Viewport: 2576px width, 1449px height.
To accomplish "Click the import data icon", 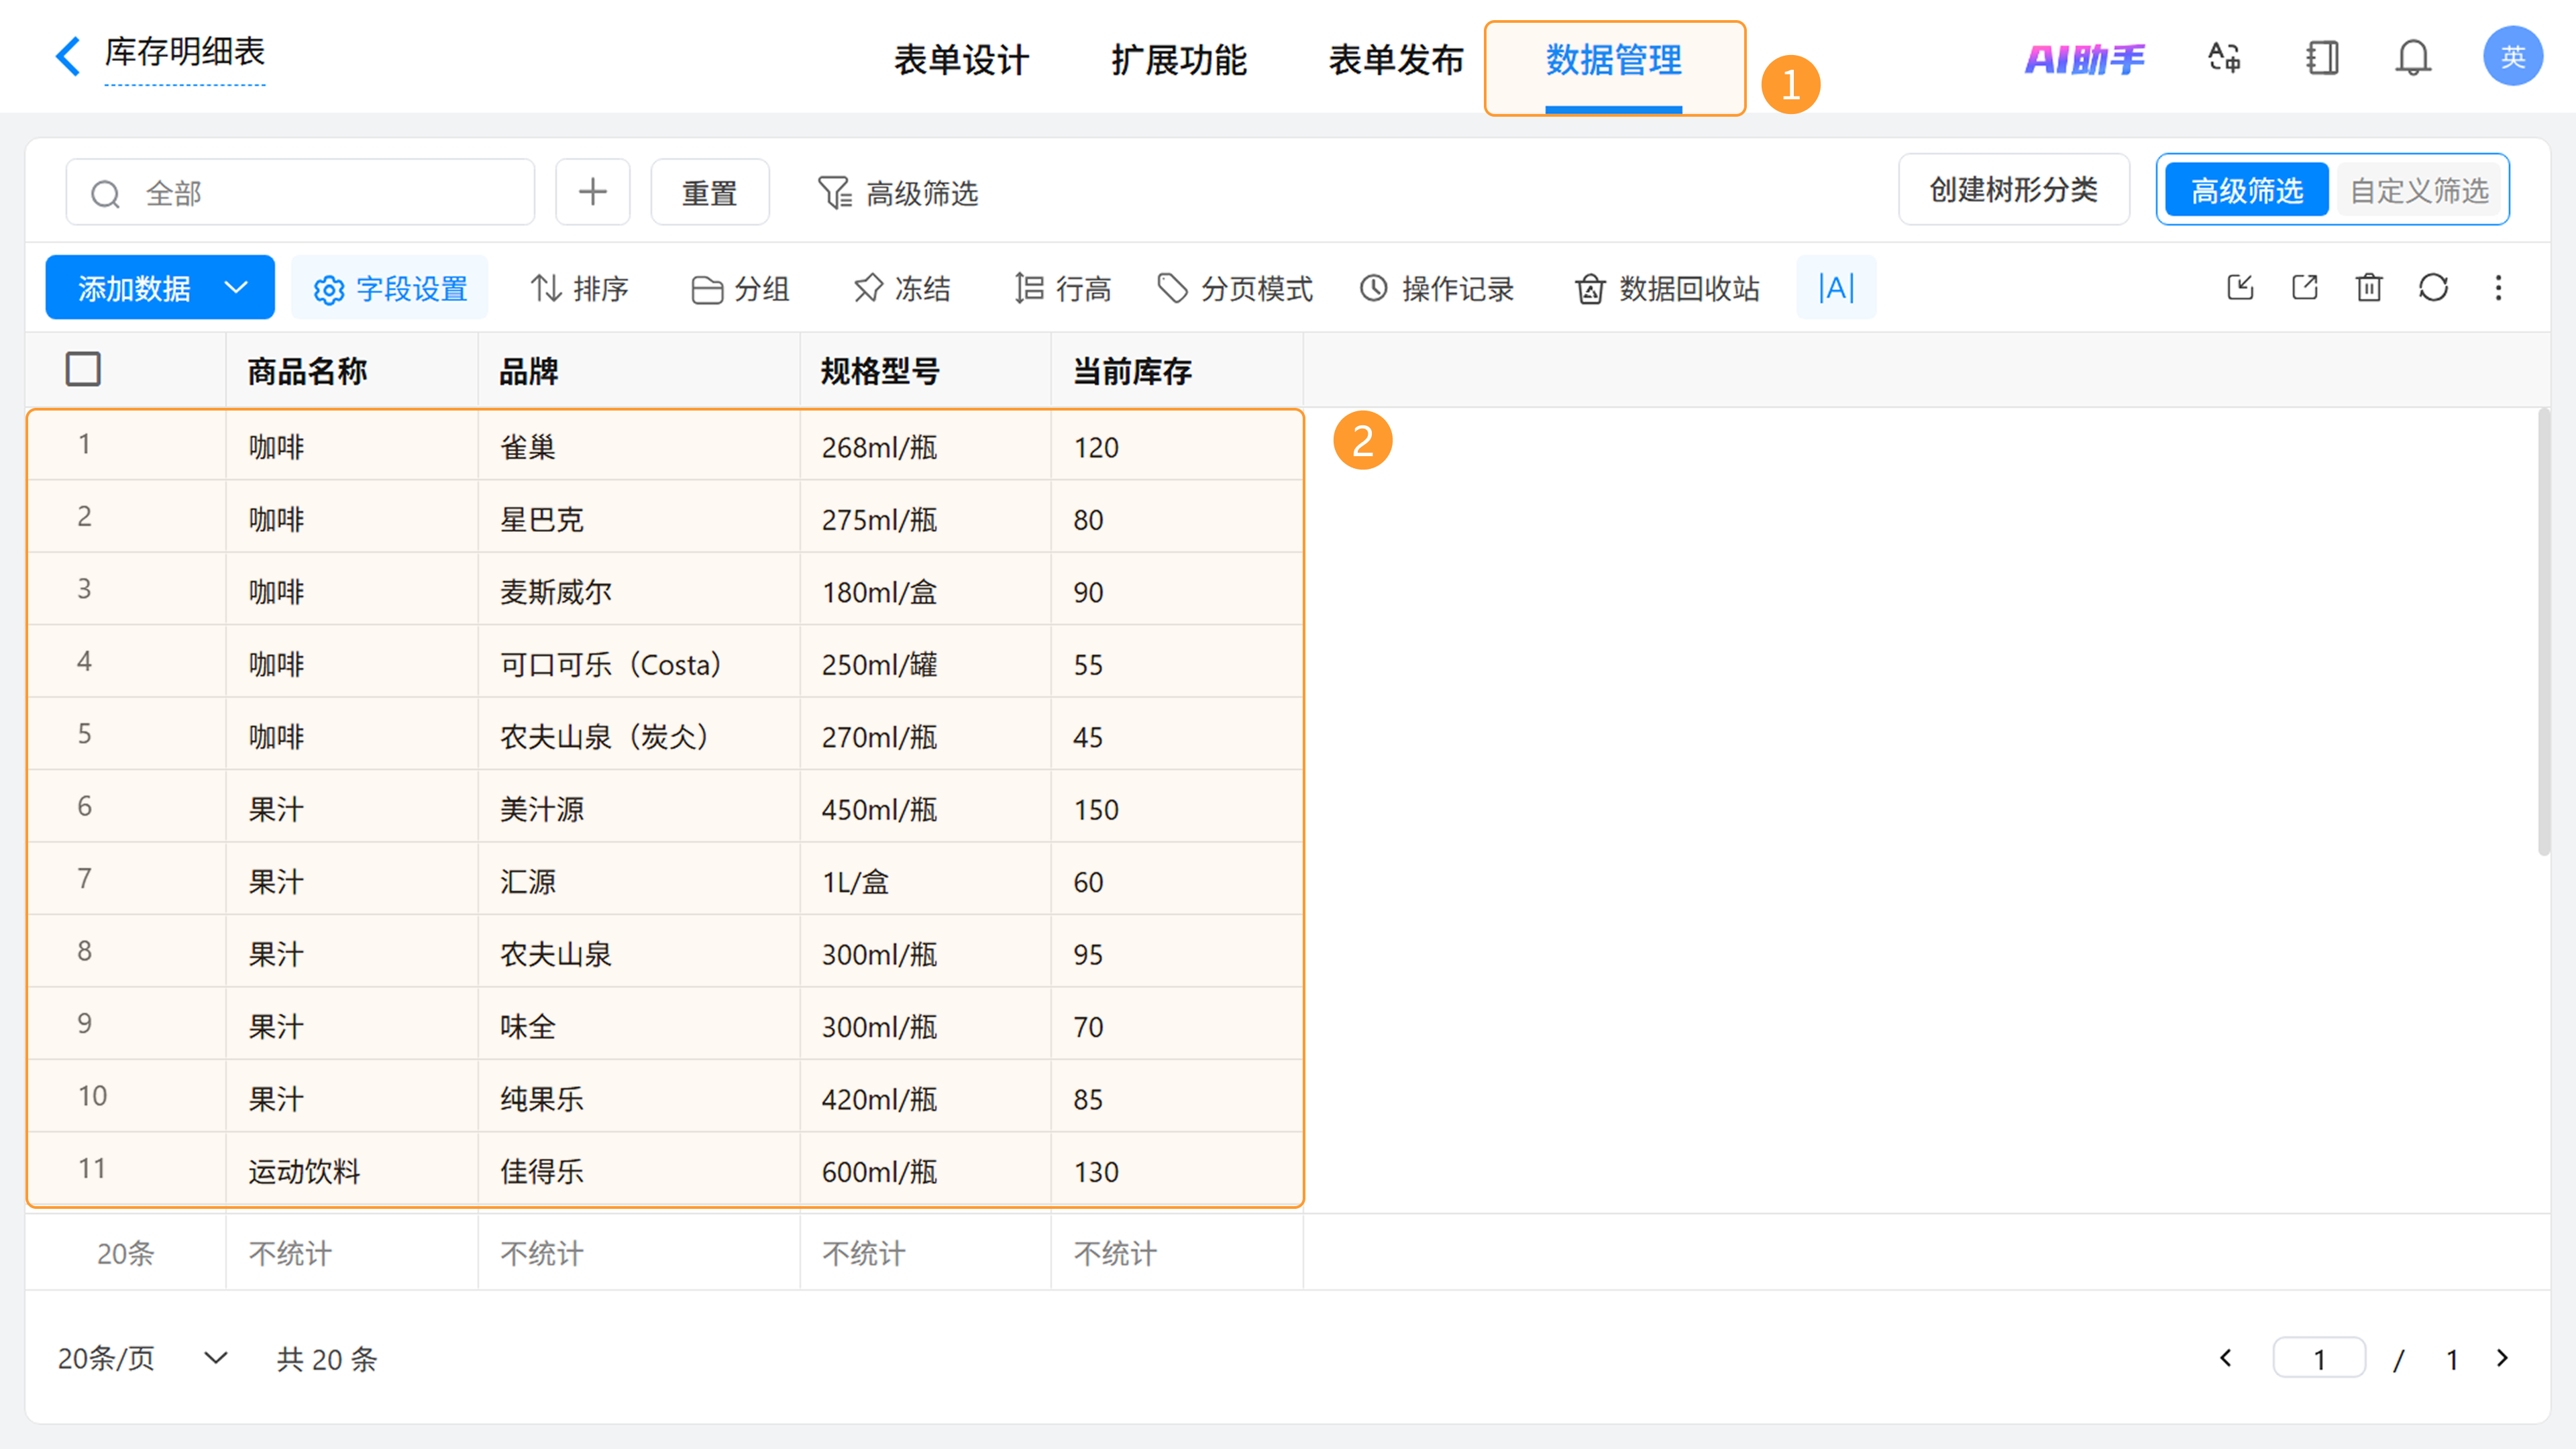I will 2240,288.
